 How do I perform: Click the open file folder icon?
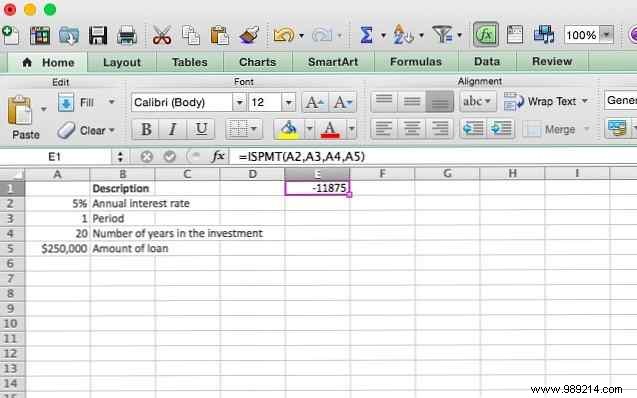tap(69, 35)
